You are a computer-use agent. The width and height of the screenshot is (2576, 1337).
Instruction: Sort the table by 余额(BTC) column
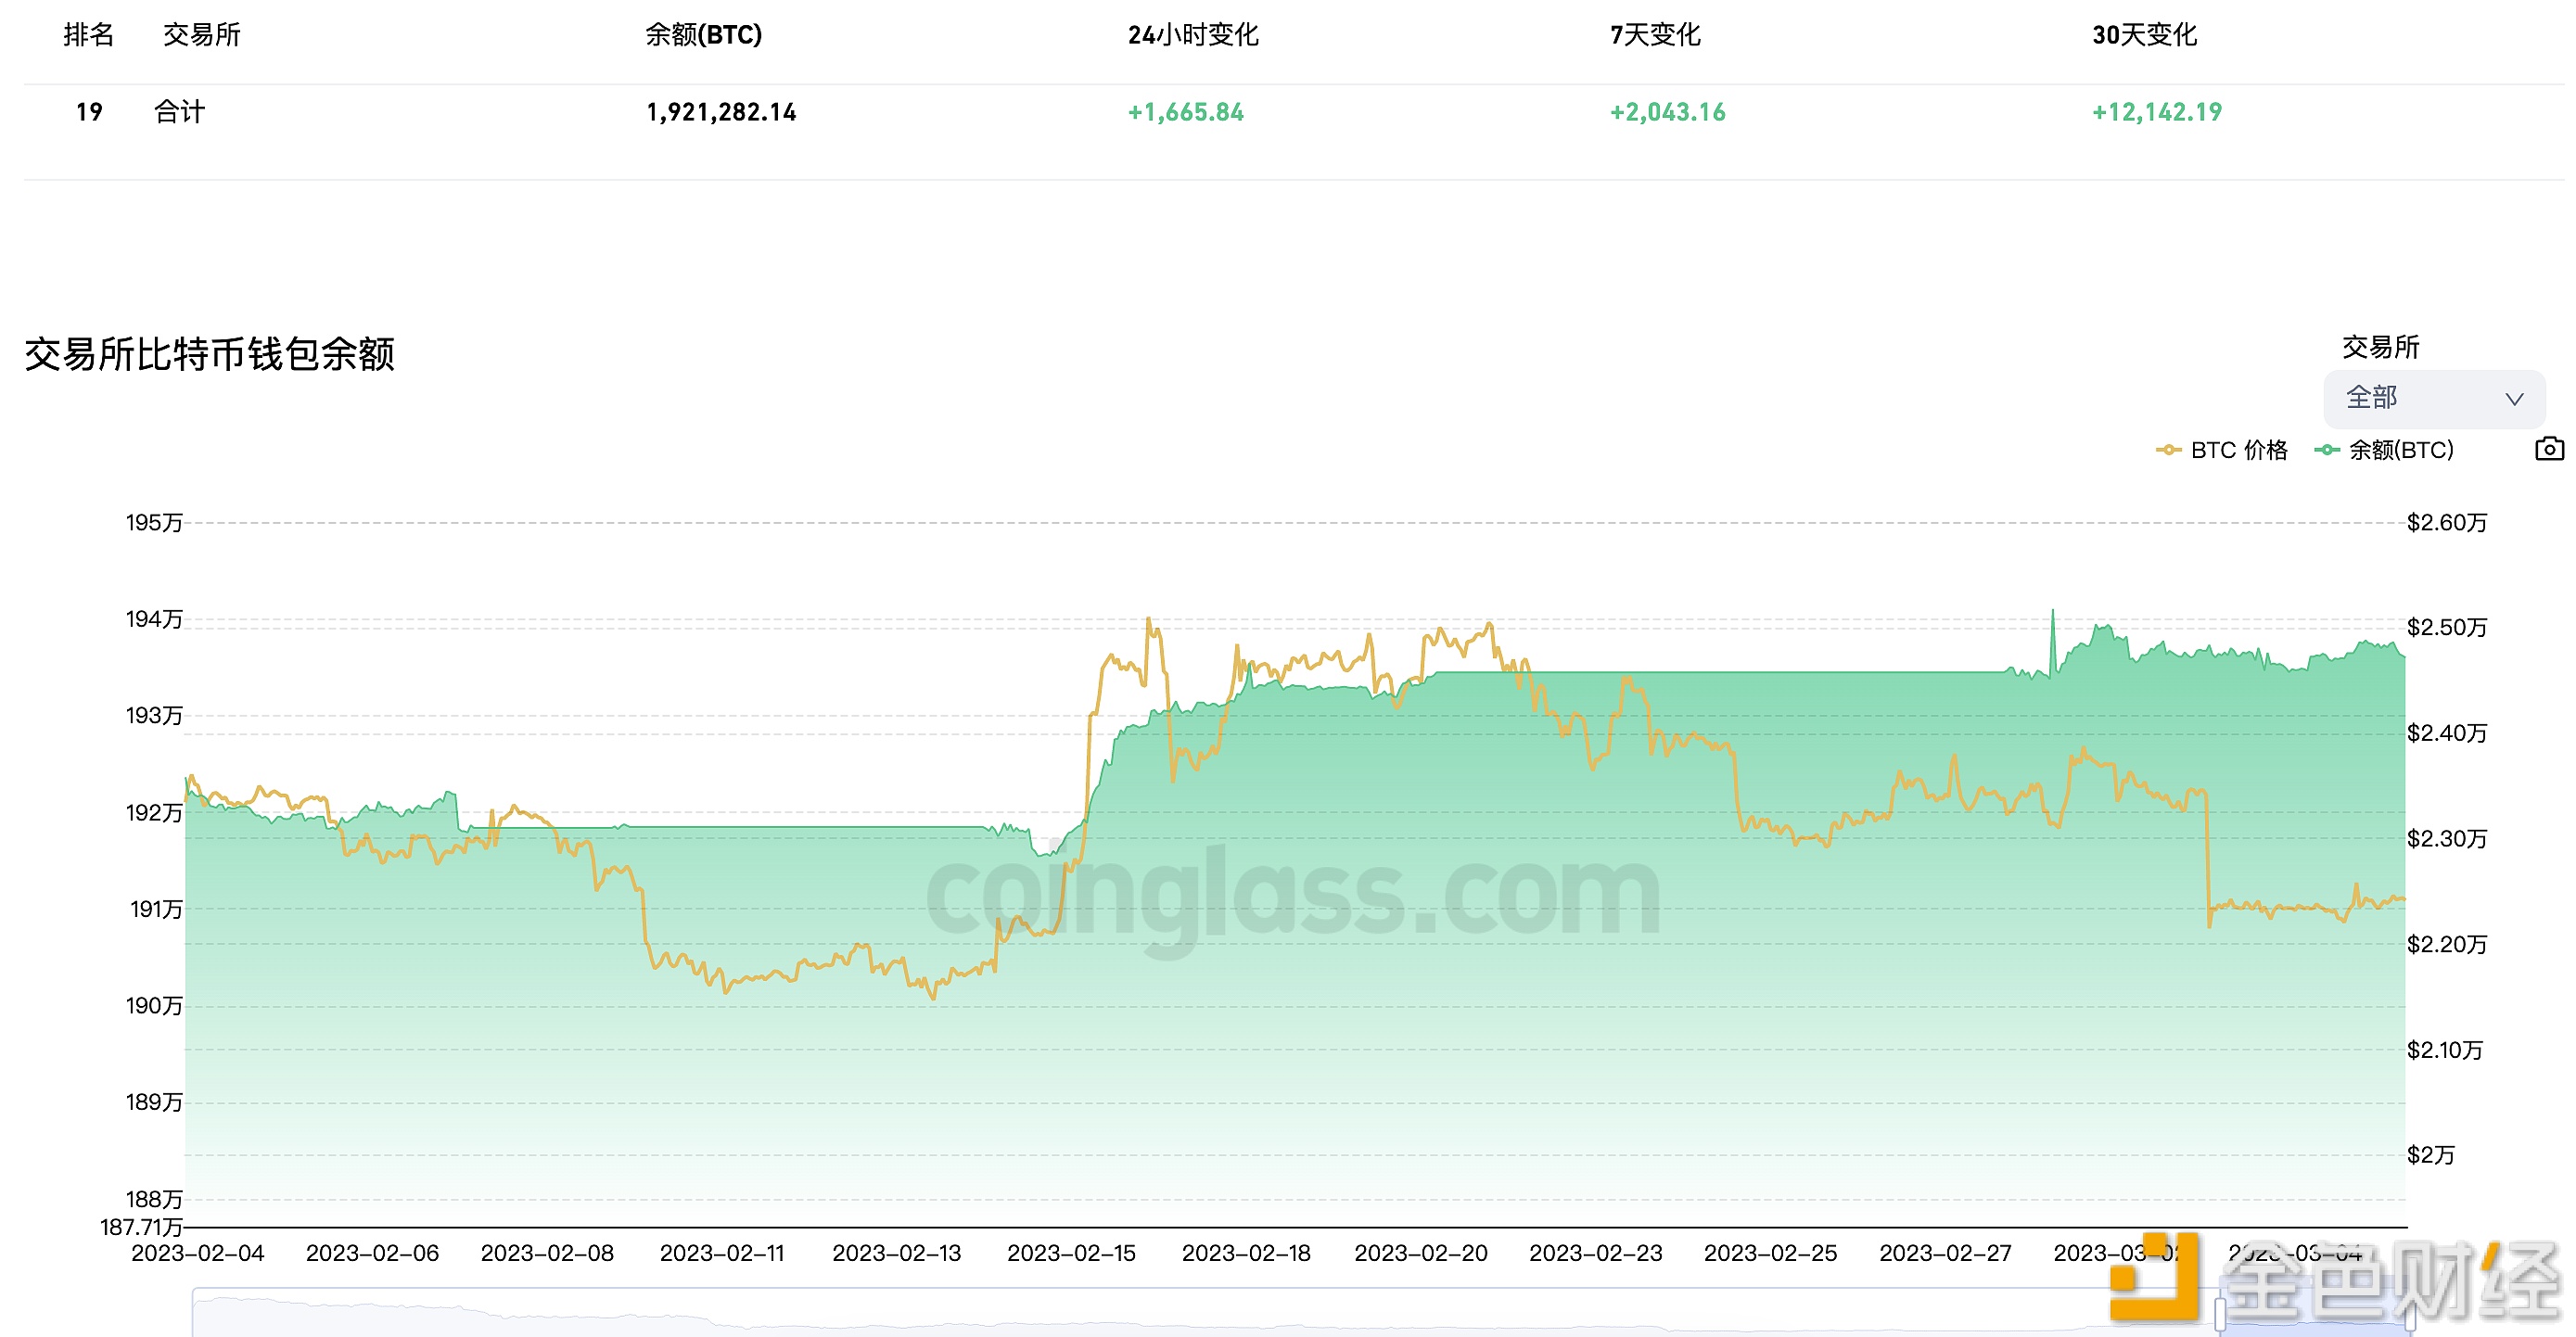[703, 34]
